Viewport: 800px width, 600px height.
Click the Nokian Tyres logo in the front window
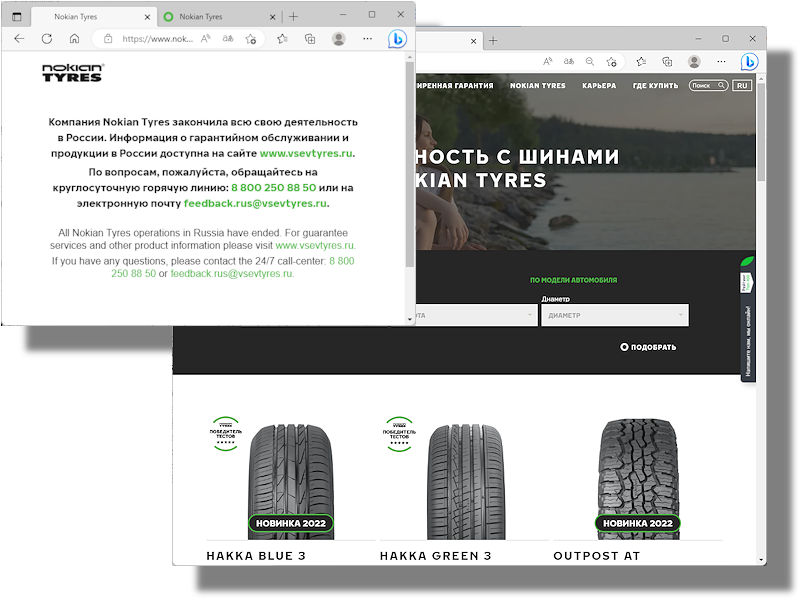coord(72,73)
